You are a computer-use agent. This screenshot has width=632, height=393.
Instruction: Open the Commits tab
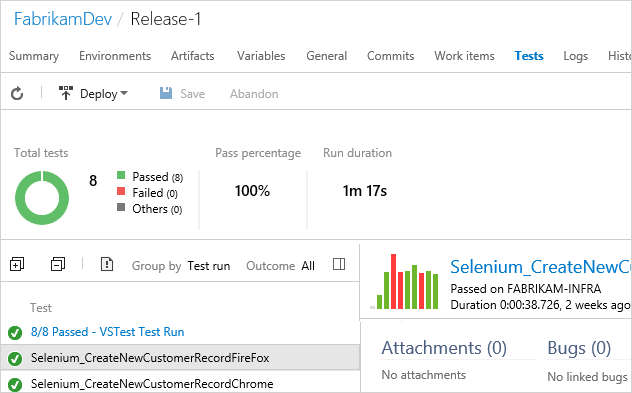pos(391,56)
